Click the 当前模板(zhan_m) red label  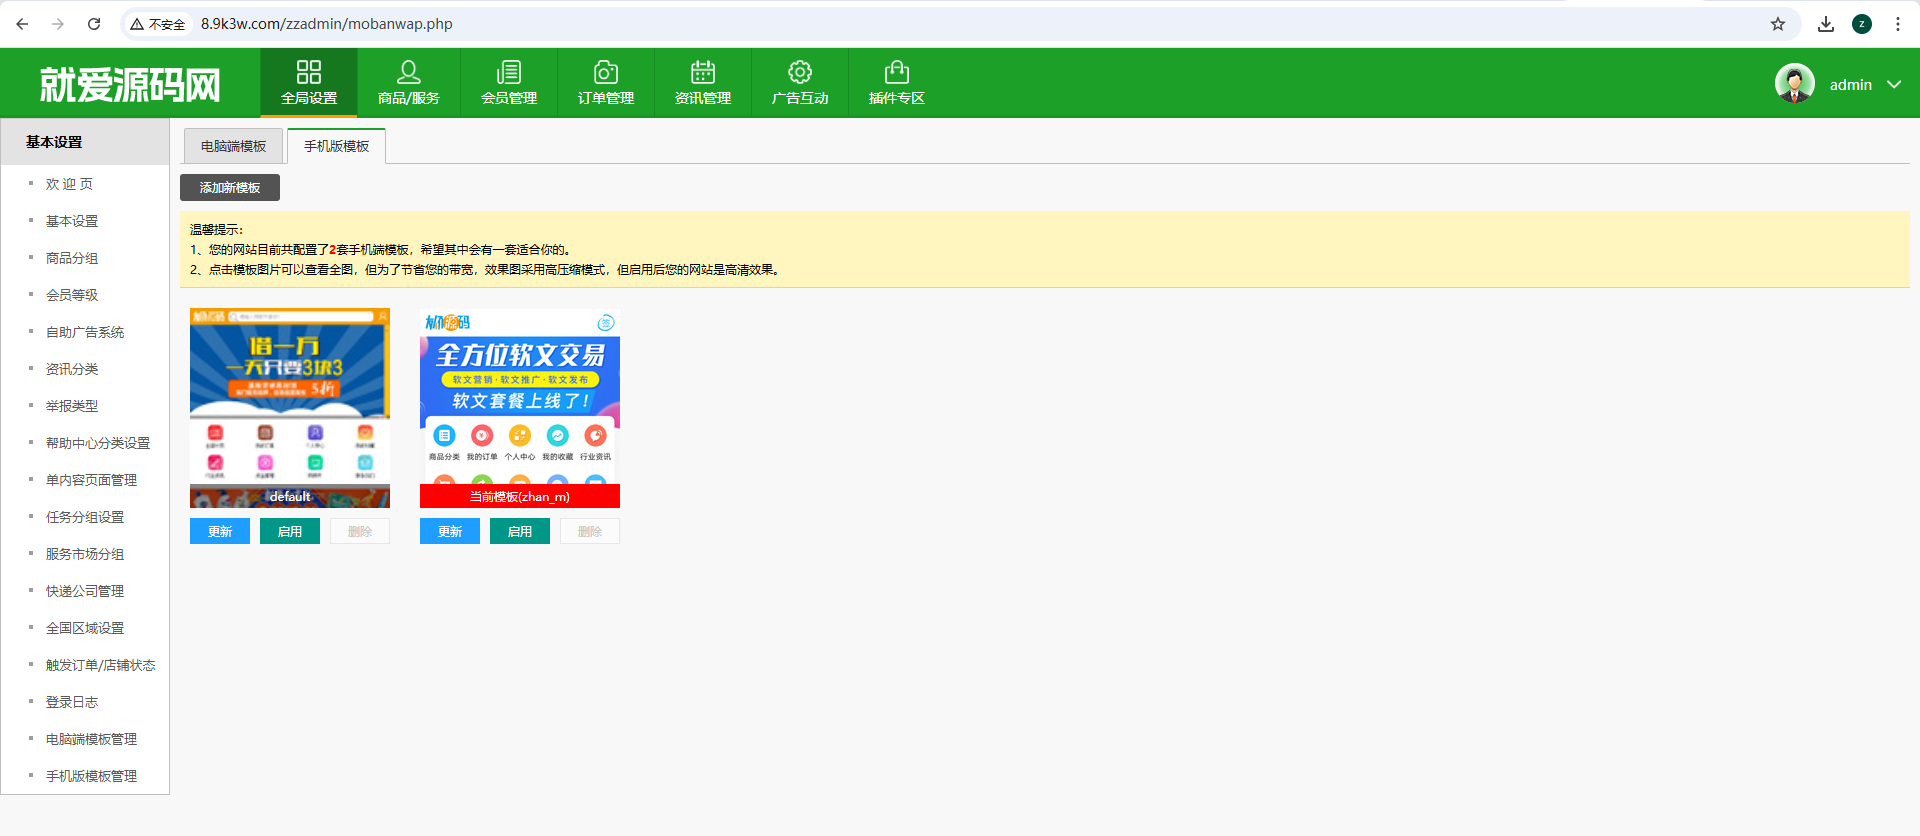click(x=520, y=496)
